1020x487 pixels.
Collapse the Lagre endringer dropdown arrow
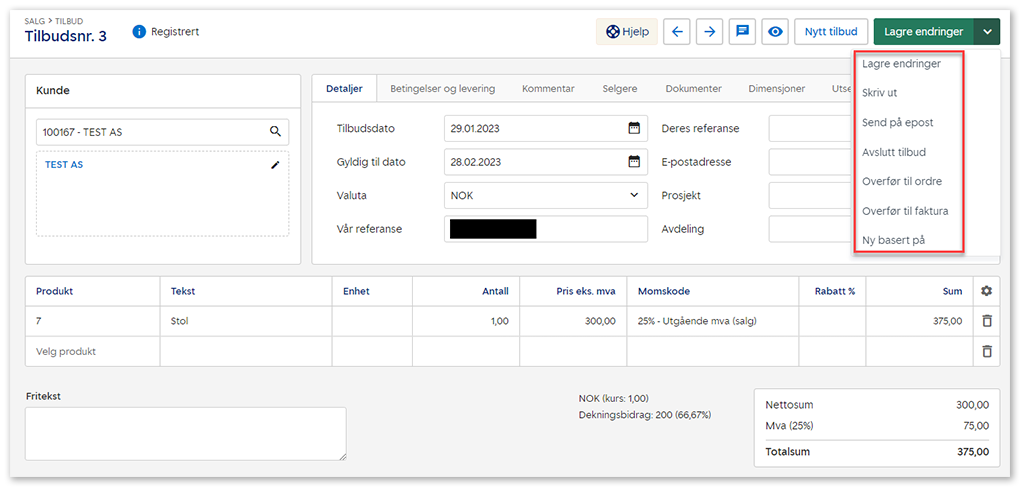987,32
